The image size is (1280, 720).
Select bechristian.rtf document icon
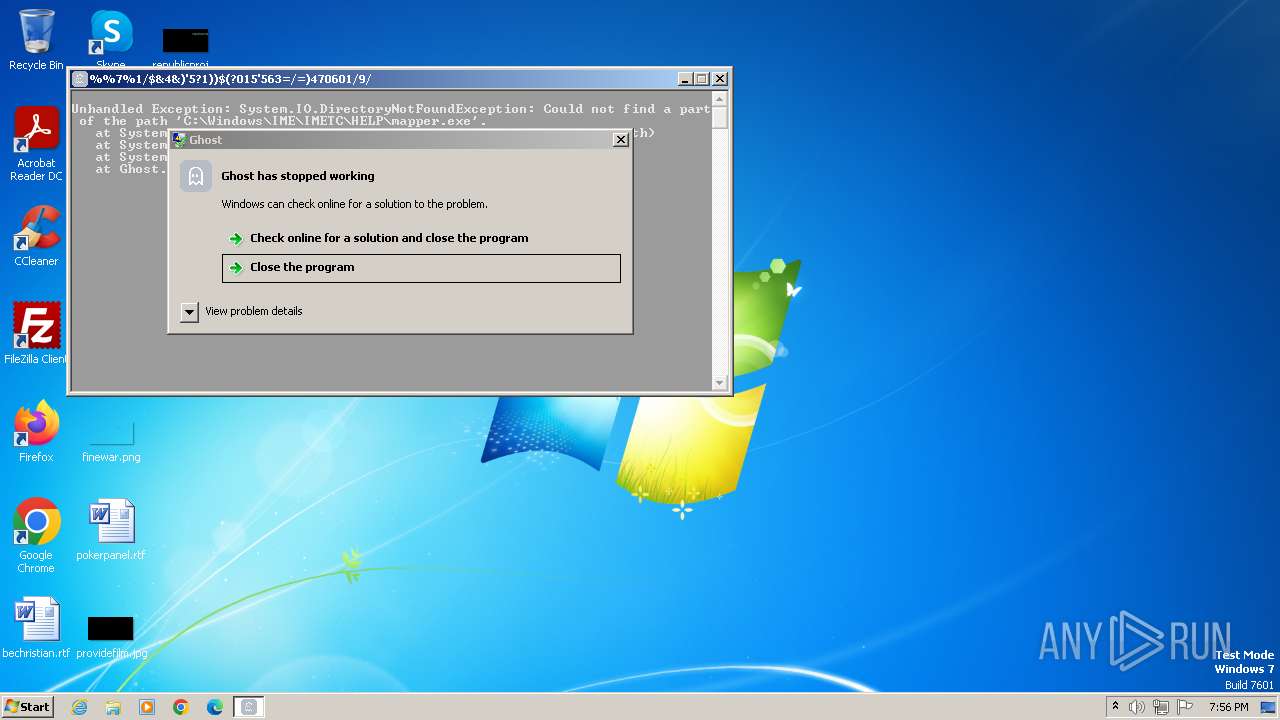pos(37,628)
